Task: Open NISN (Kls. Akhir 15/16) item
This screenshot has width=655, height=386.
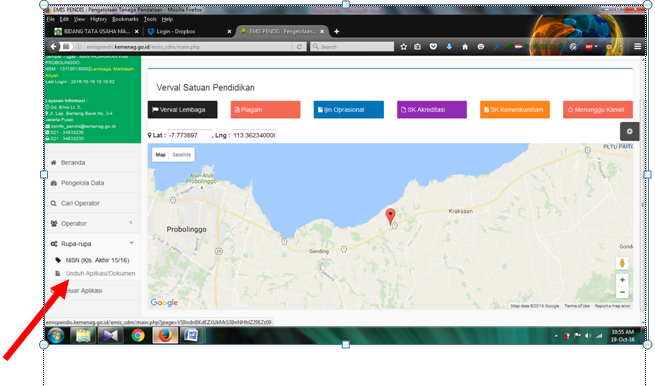Action: coord(97,260)
